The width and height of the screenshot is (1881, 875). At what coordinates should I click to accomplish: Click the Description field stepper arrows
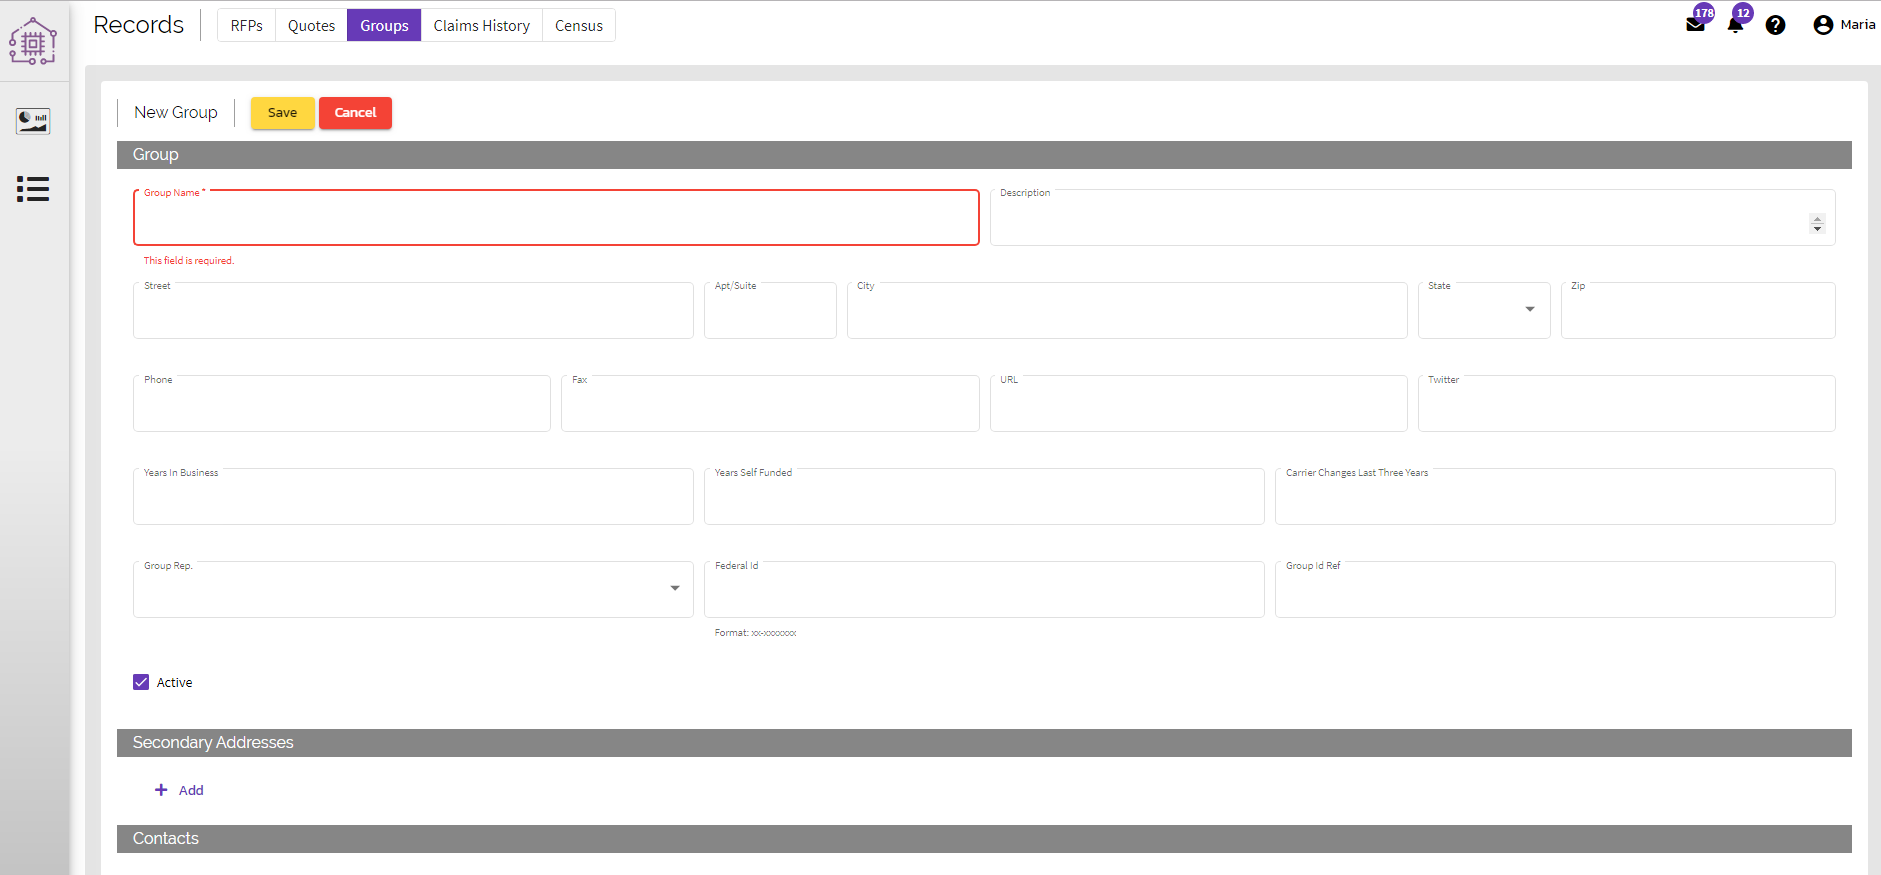point(1817,224)
